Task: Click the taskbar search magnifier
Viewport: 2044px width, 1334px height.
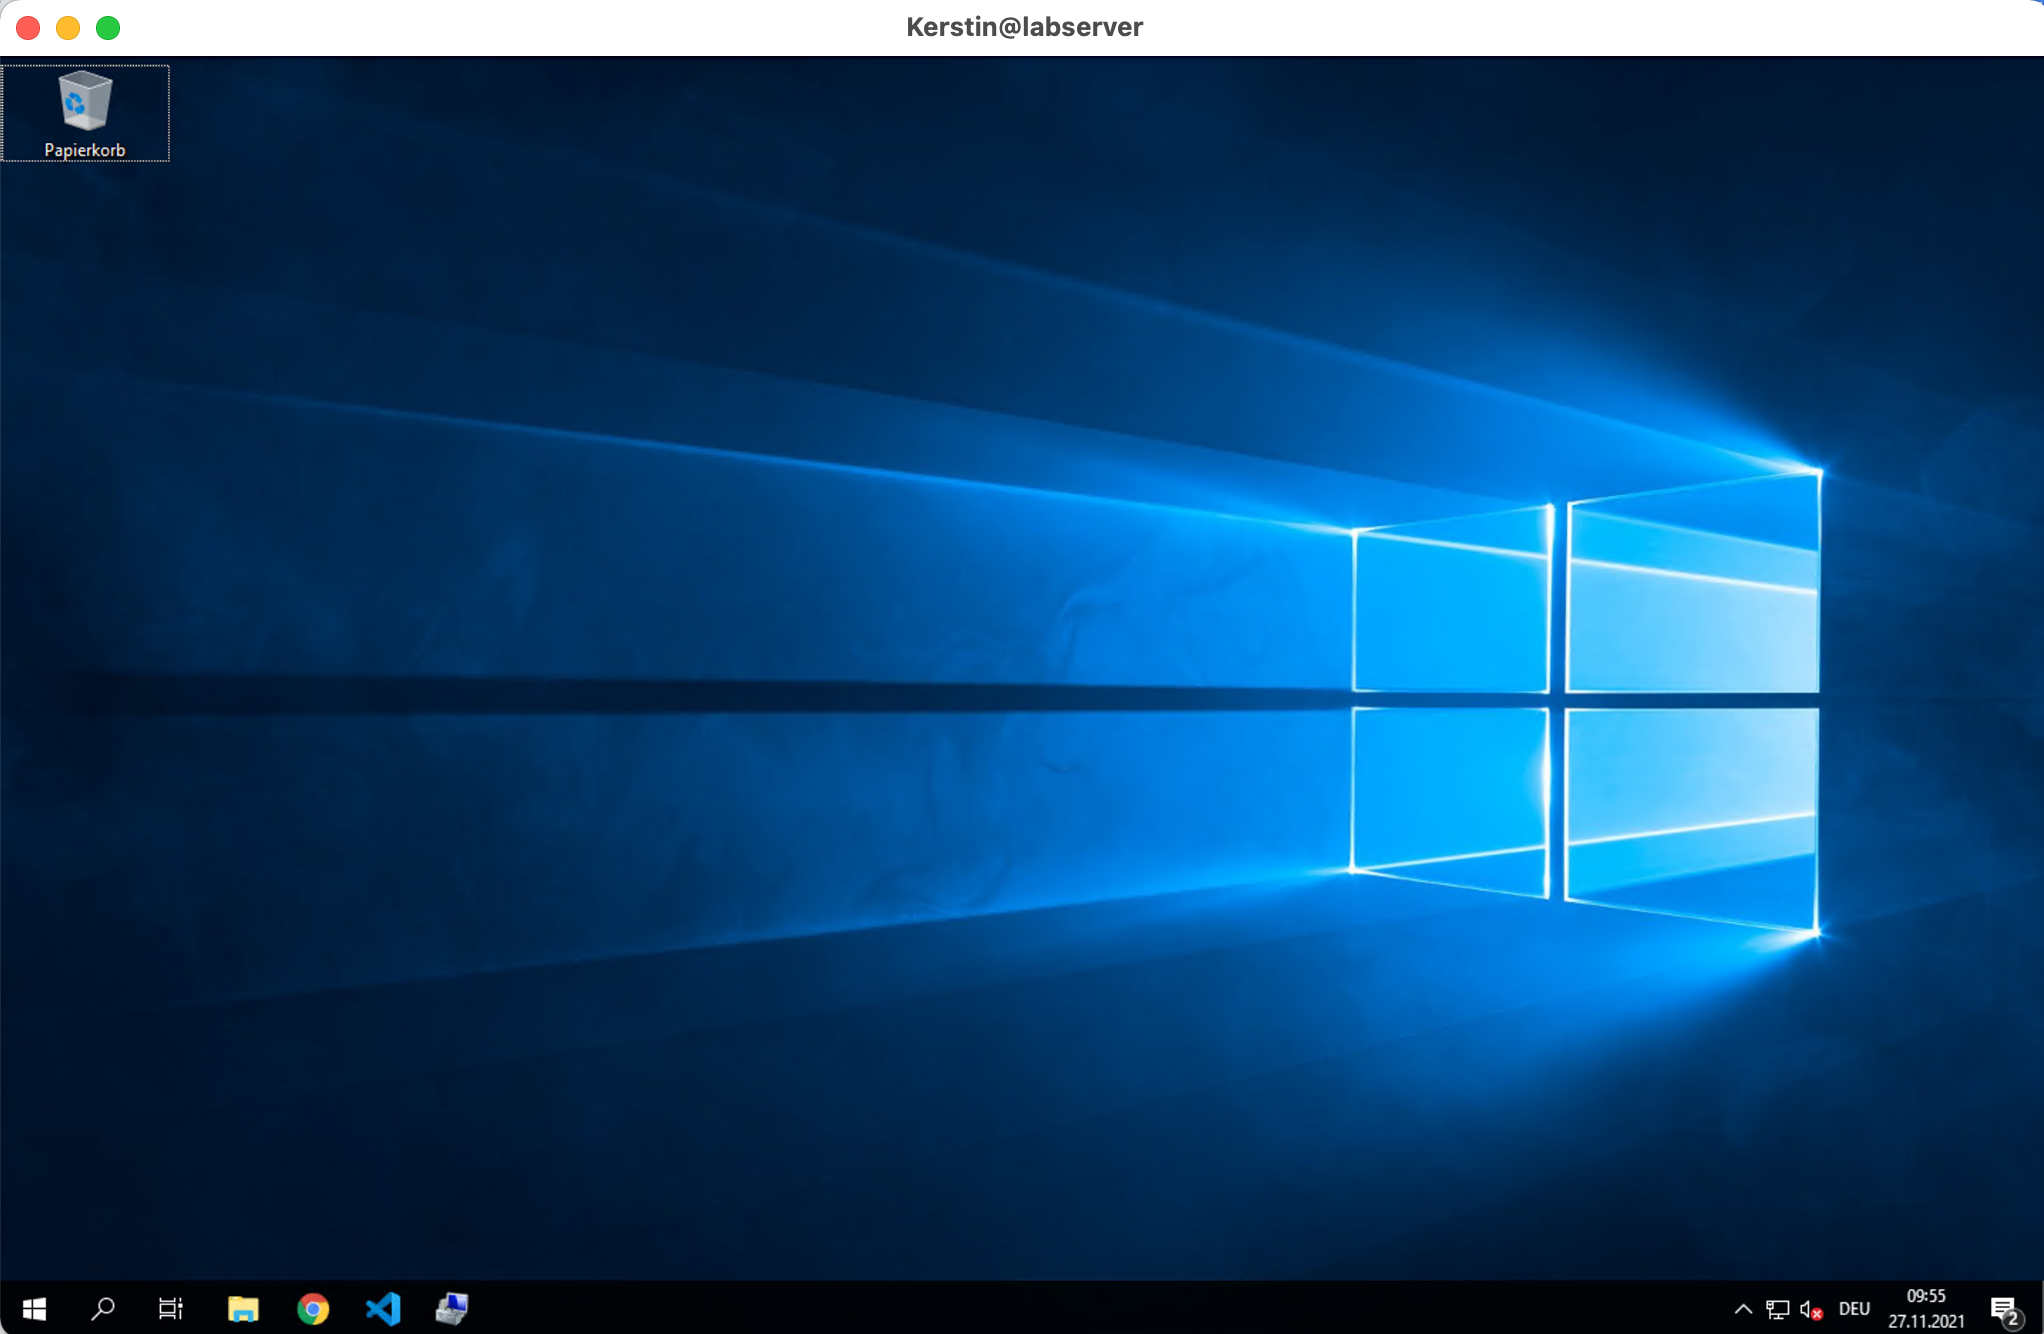Action: (103, 1308)
